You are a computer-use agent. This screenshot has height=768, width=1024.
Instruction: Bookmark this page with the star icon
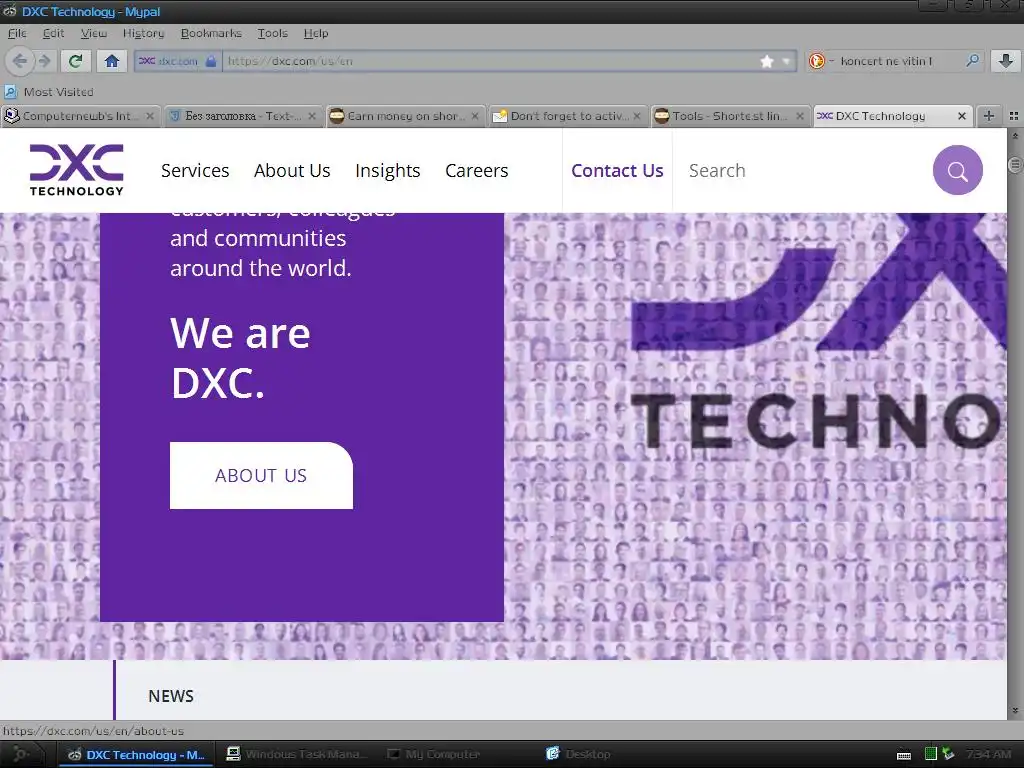(x=767, y=61)
